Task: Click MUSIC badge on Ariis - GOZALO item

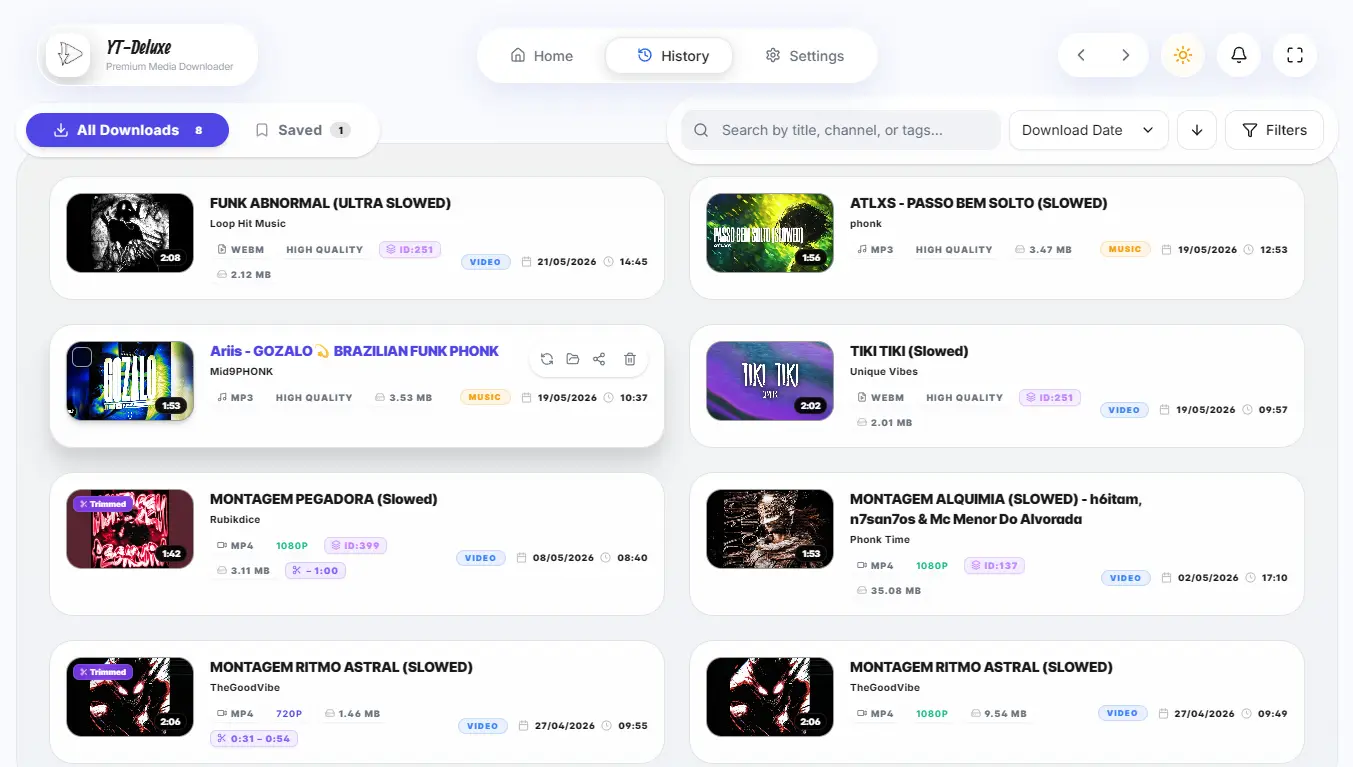Action: pos(485,397)
